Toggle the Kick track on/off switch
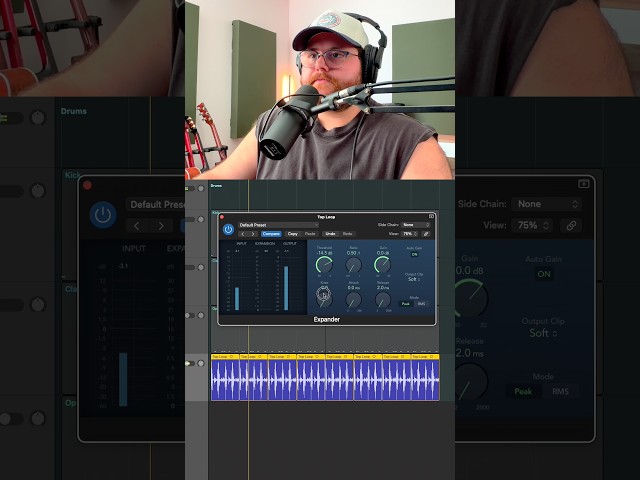This screenshot has width=640, height=480. [x=190, y=220]
